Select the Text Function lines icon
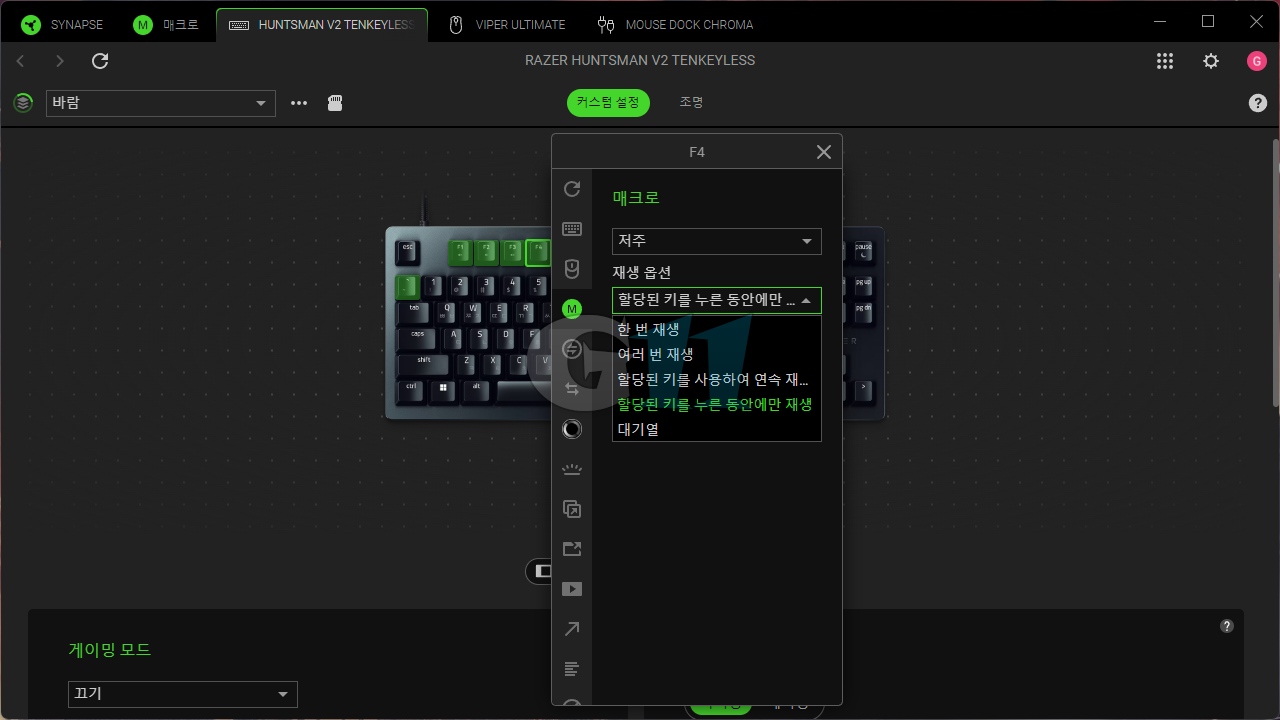Viewport: 1280px width, 720px height. coord(572,669)
